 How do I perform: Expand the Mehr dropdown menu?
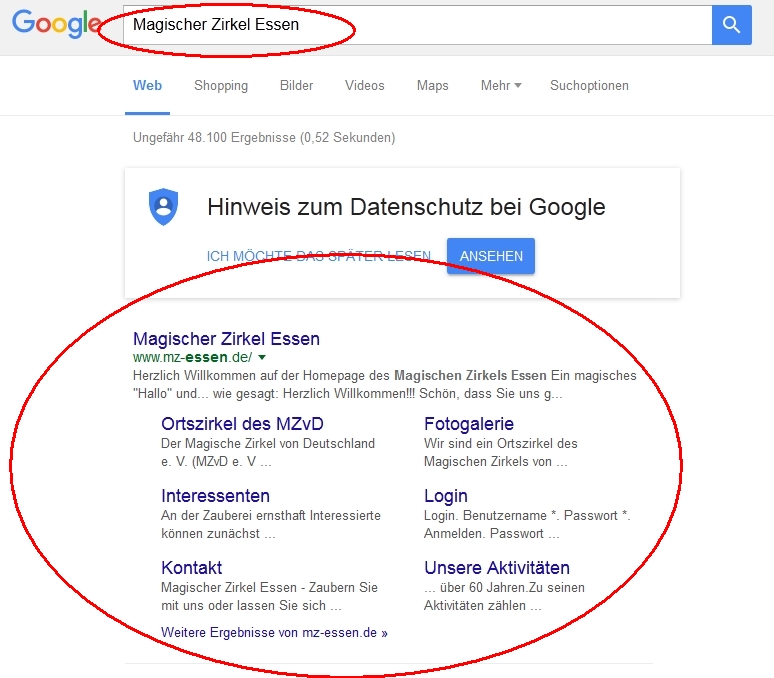(x=501, y=85)
